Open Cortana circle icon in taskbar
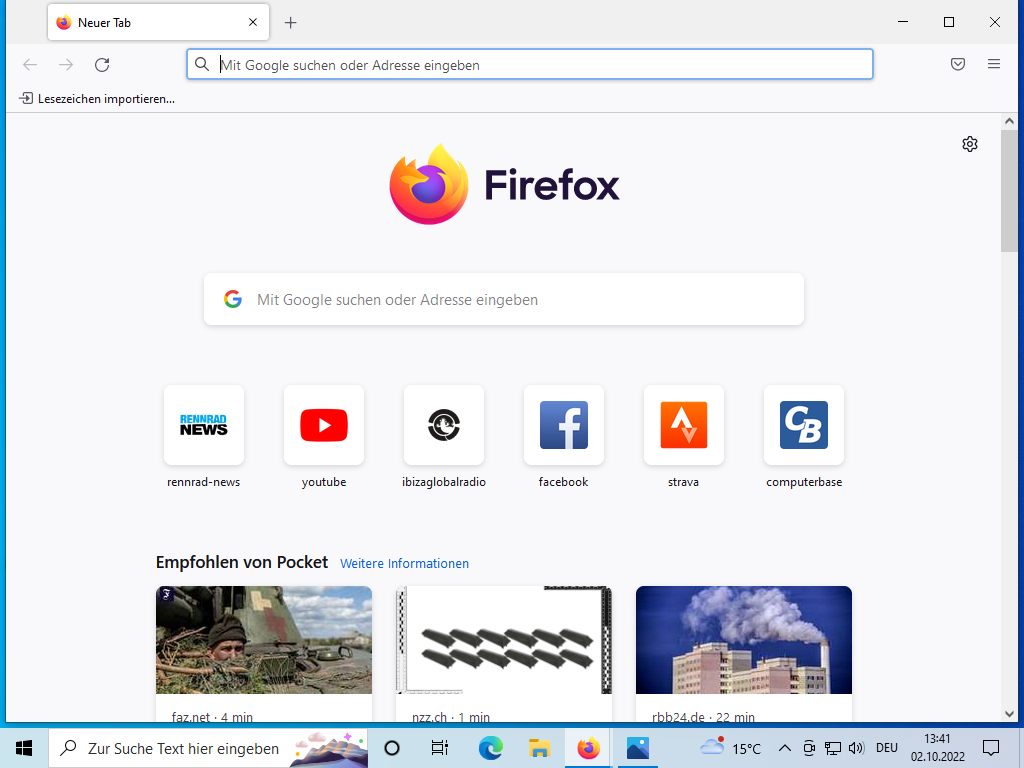The height and width of the screenshot is (768, 1024). pyautogui.click(x=392, y=748)
